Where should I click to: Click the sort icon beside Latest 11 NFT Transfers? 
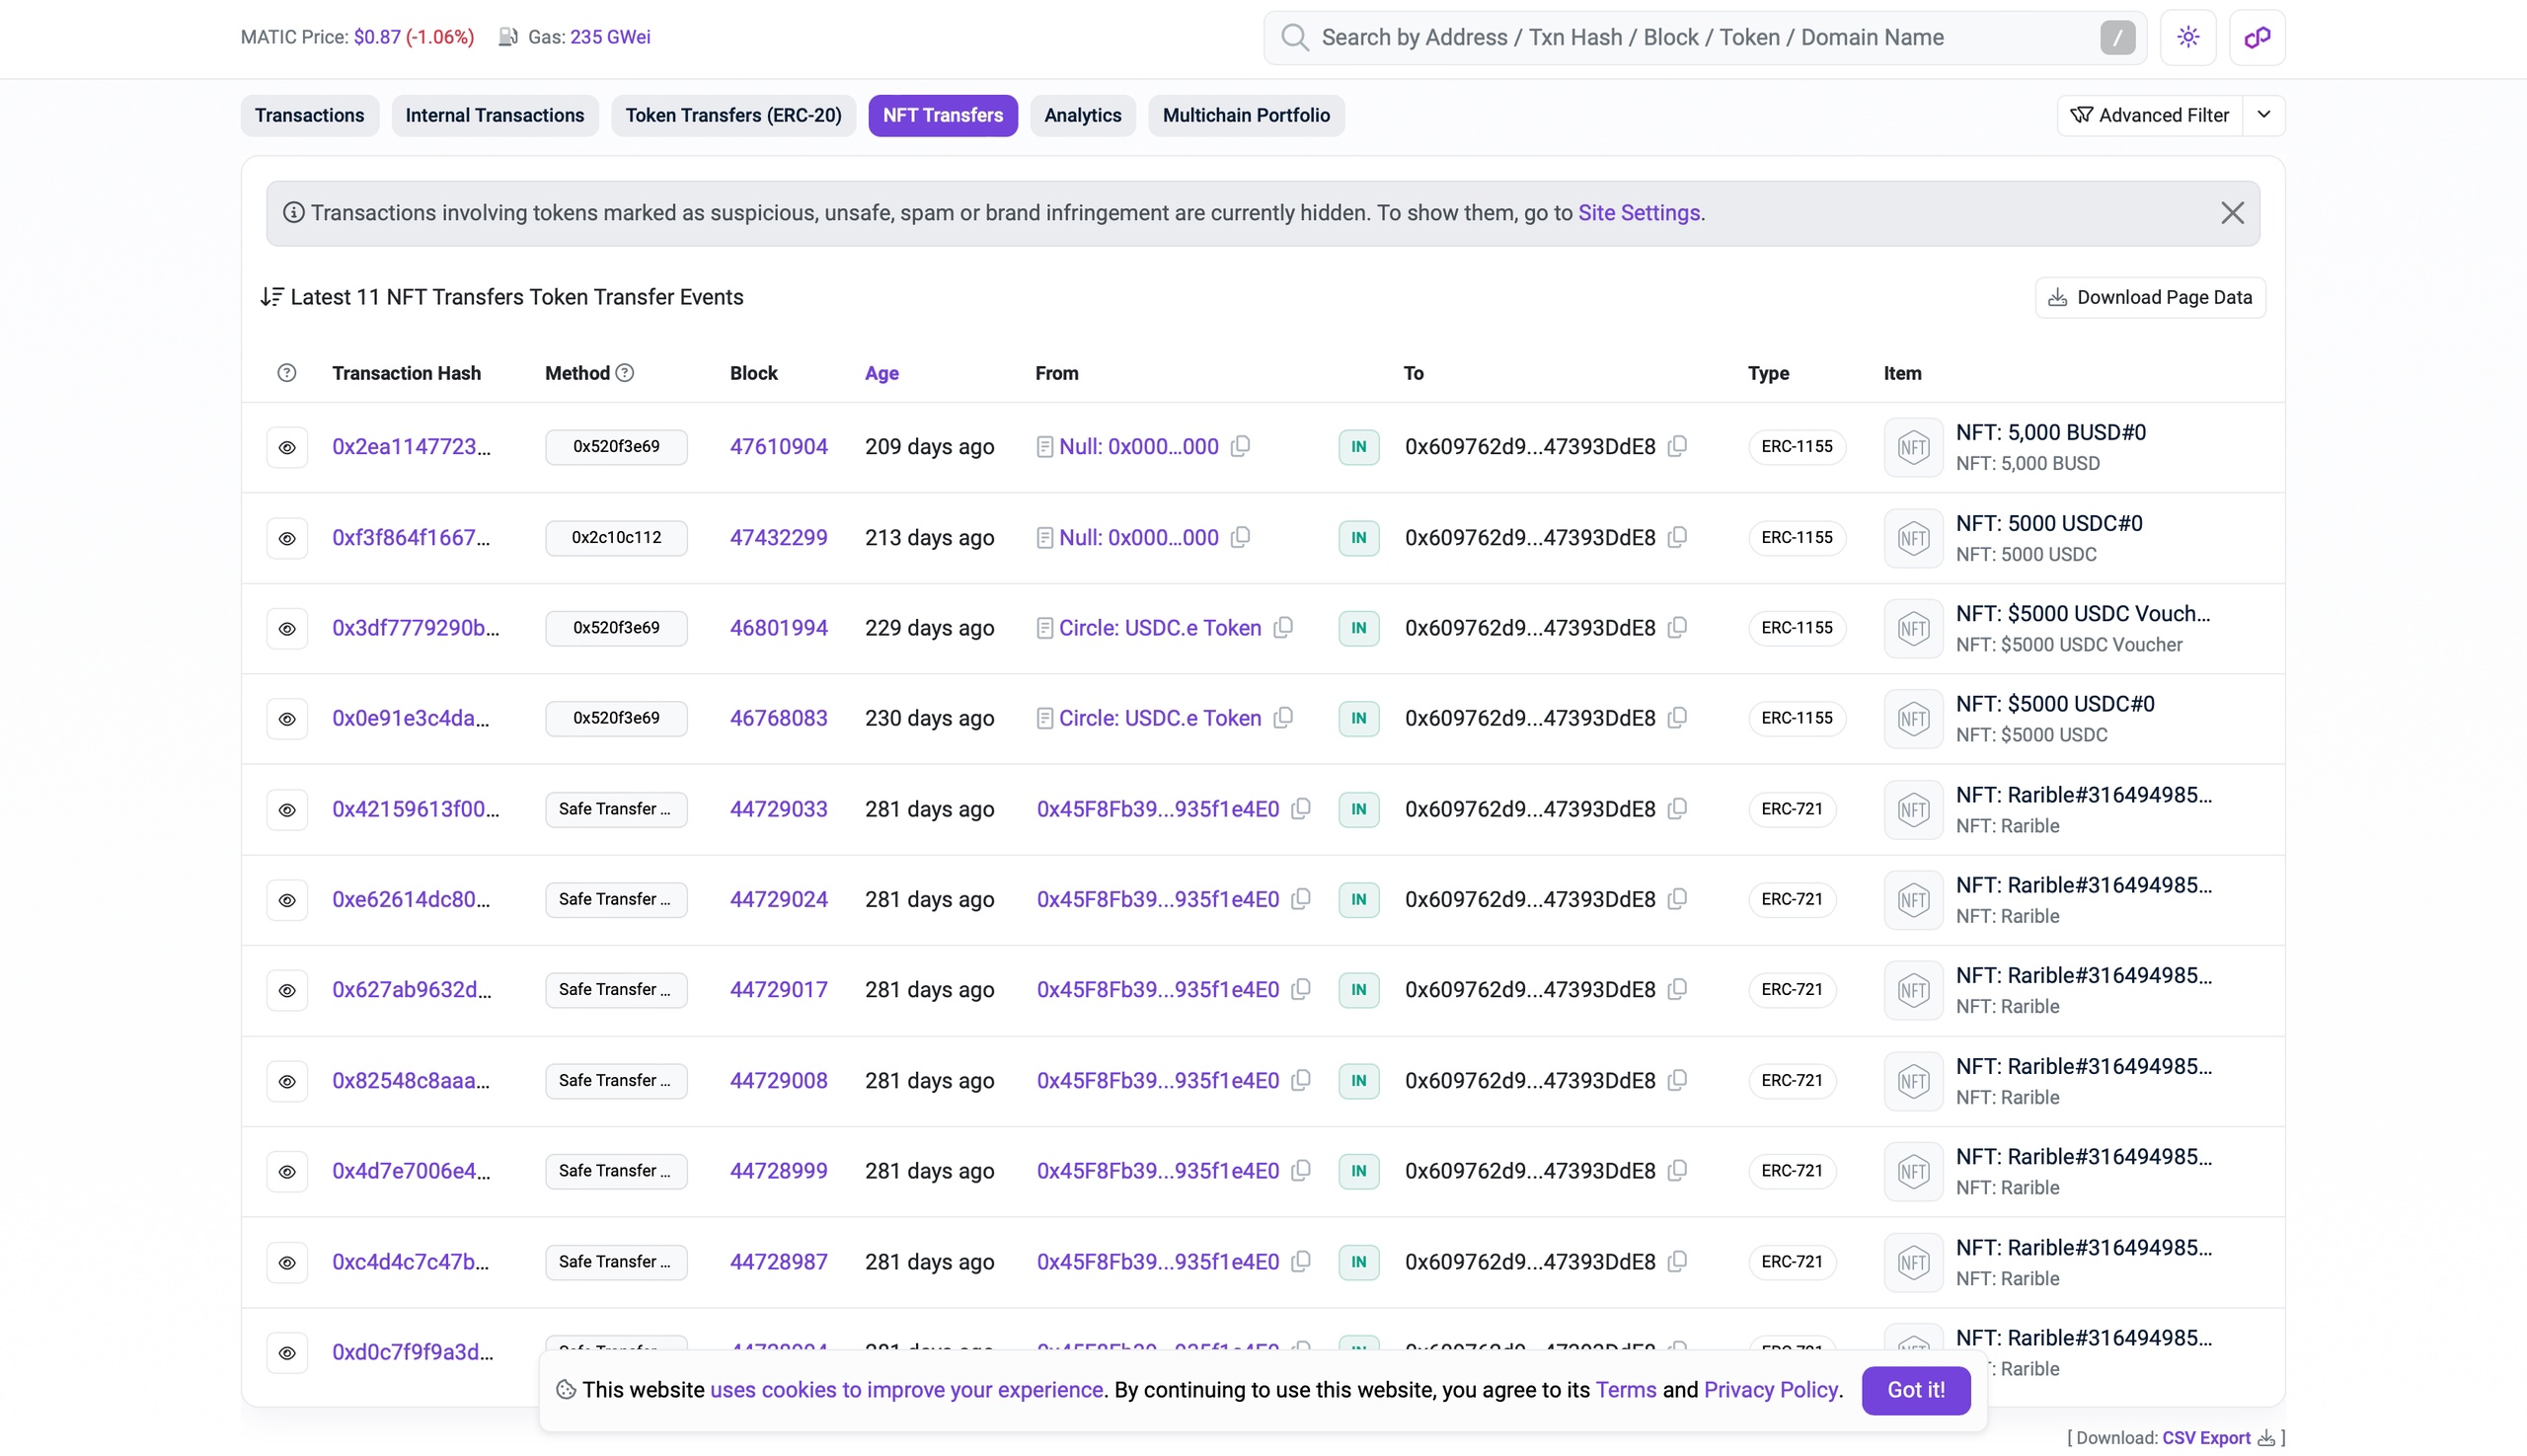click(272, 297)
